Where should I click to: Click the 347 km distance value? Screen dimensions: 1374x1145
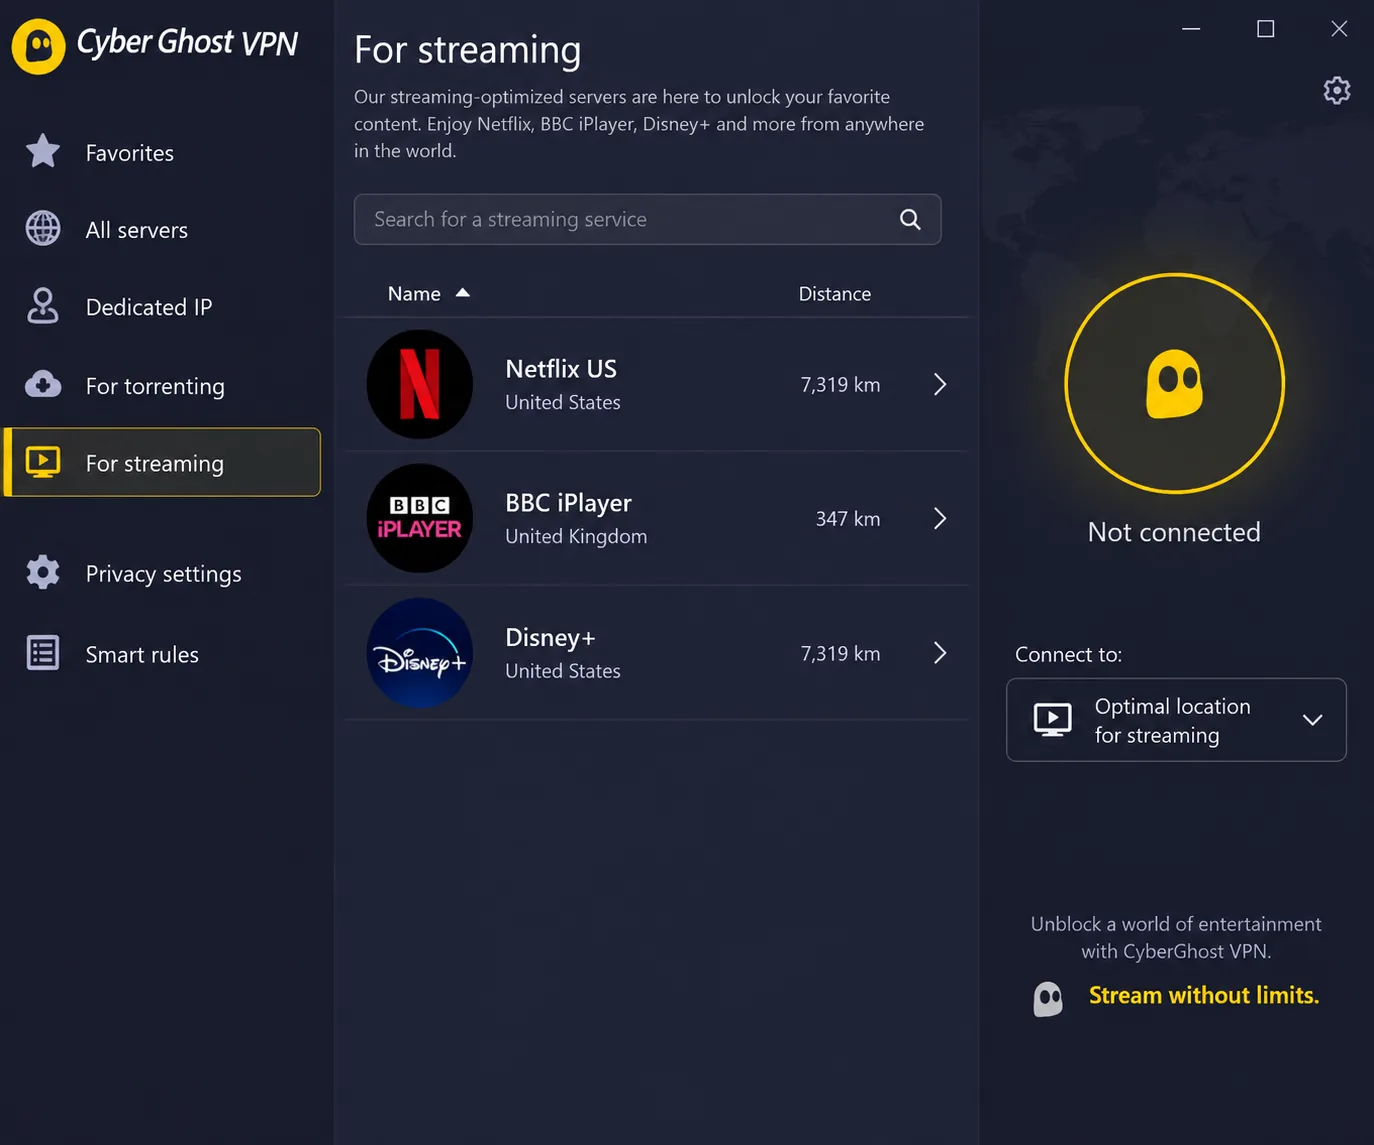[x=848, y=518]
